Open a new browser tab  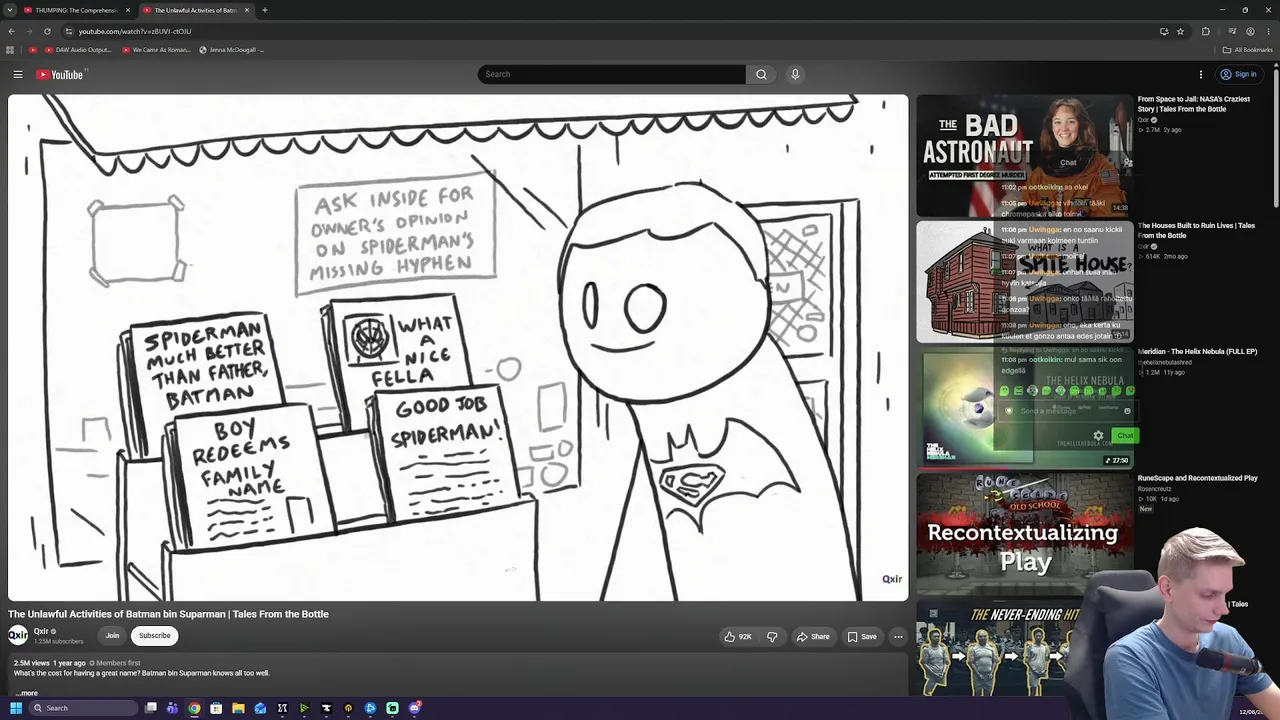[264, 10]
